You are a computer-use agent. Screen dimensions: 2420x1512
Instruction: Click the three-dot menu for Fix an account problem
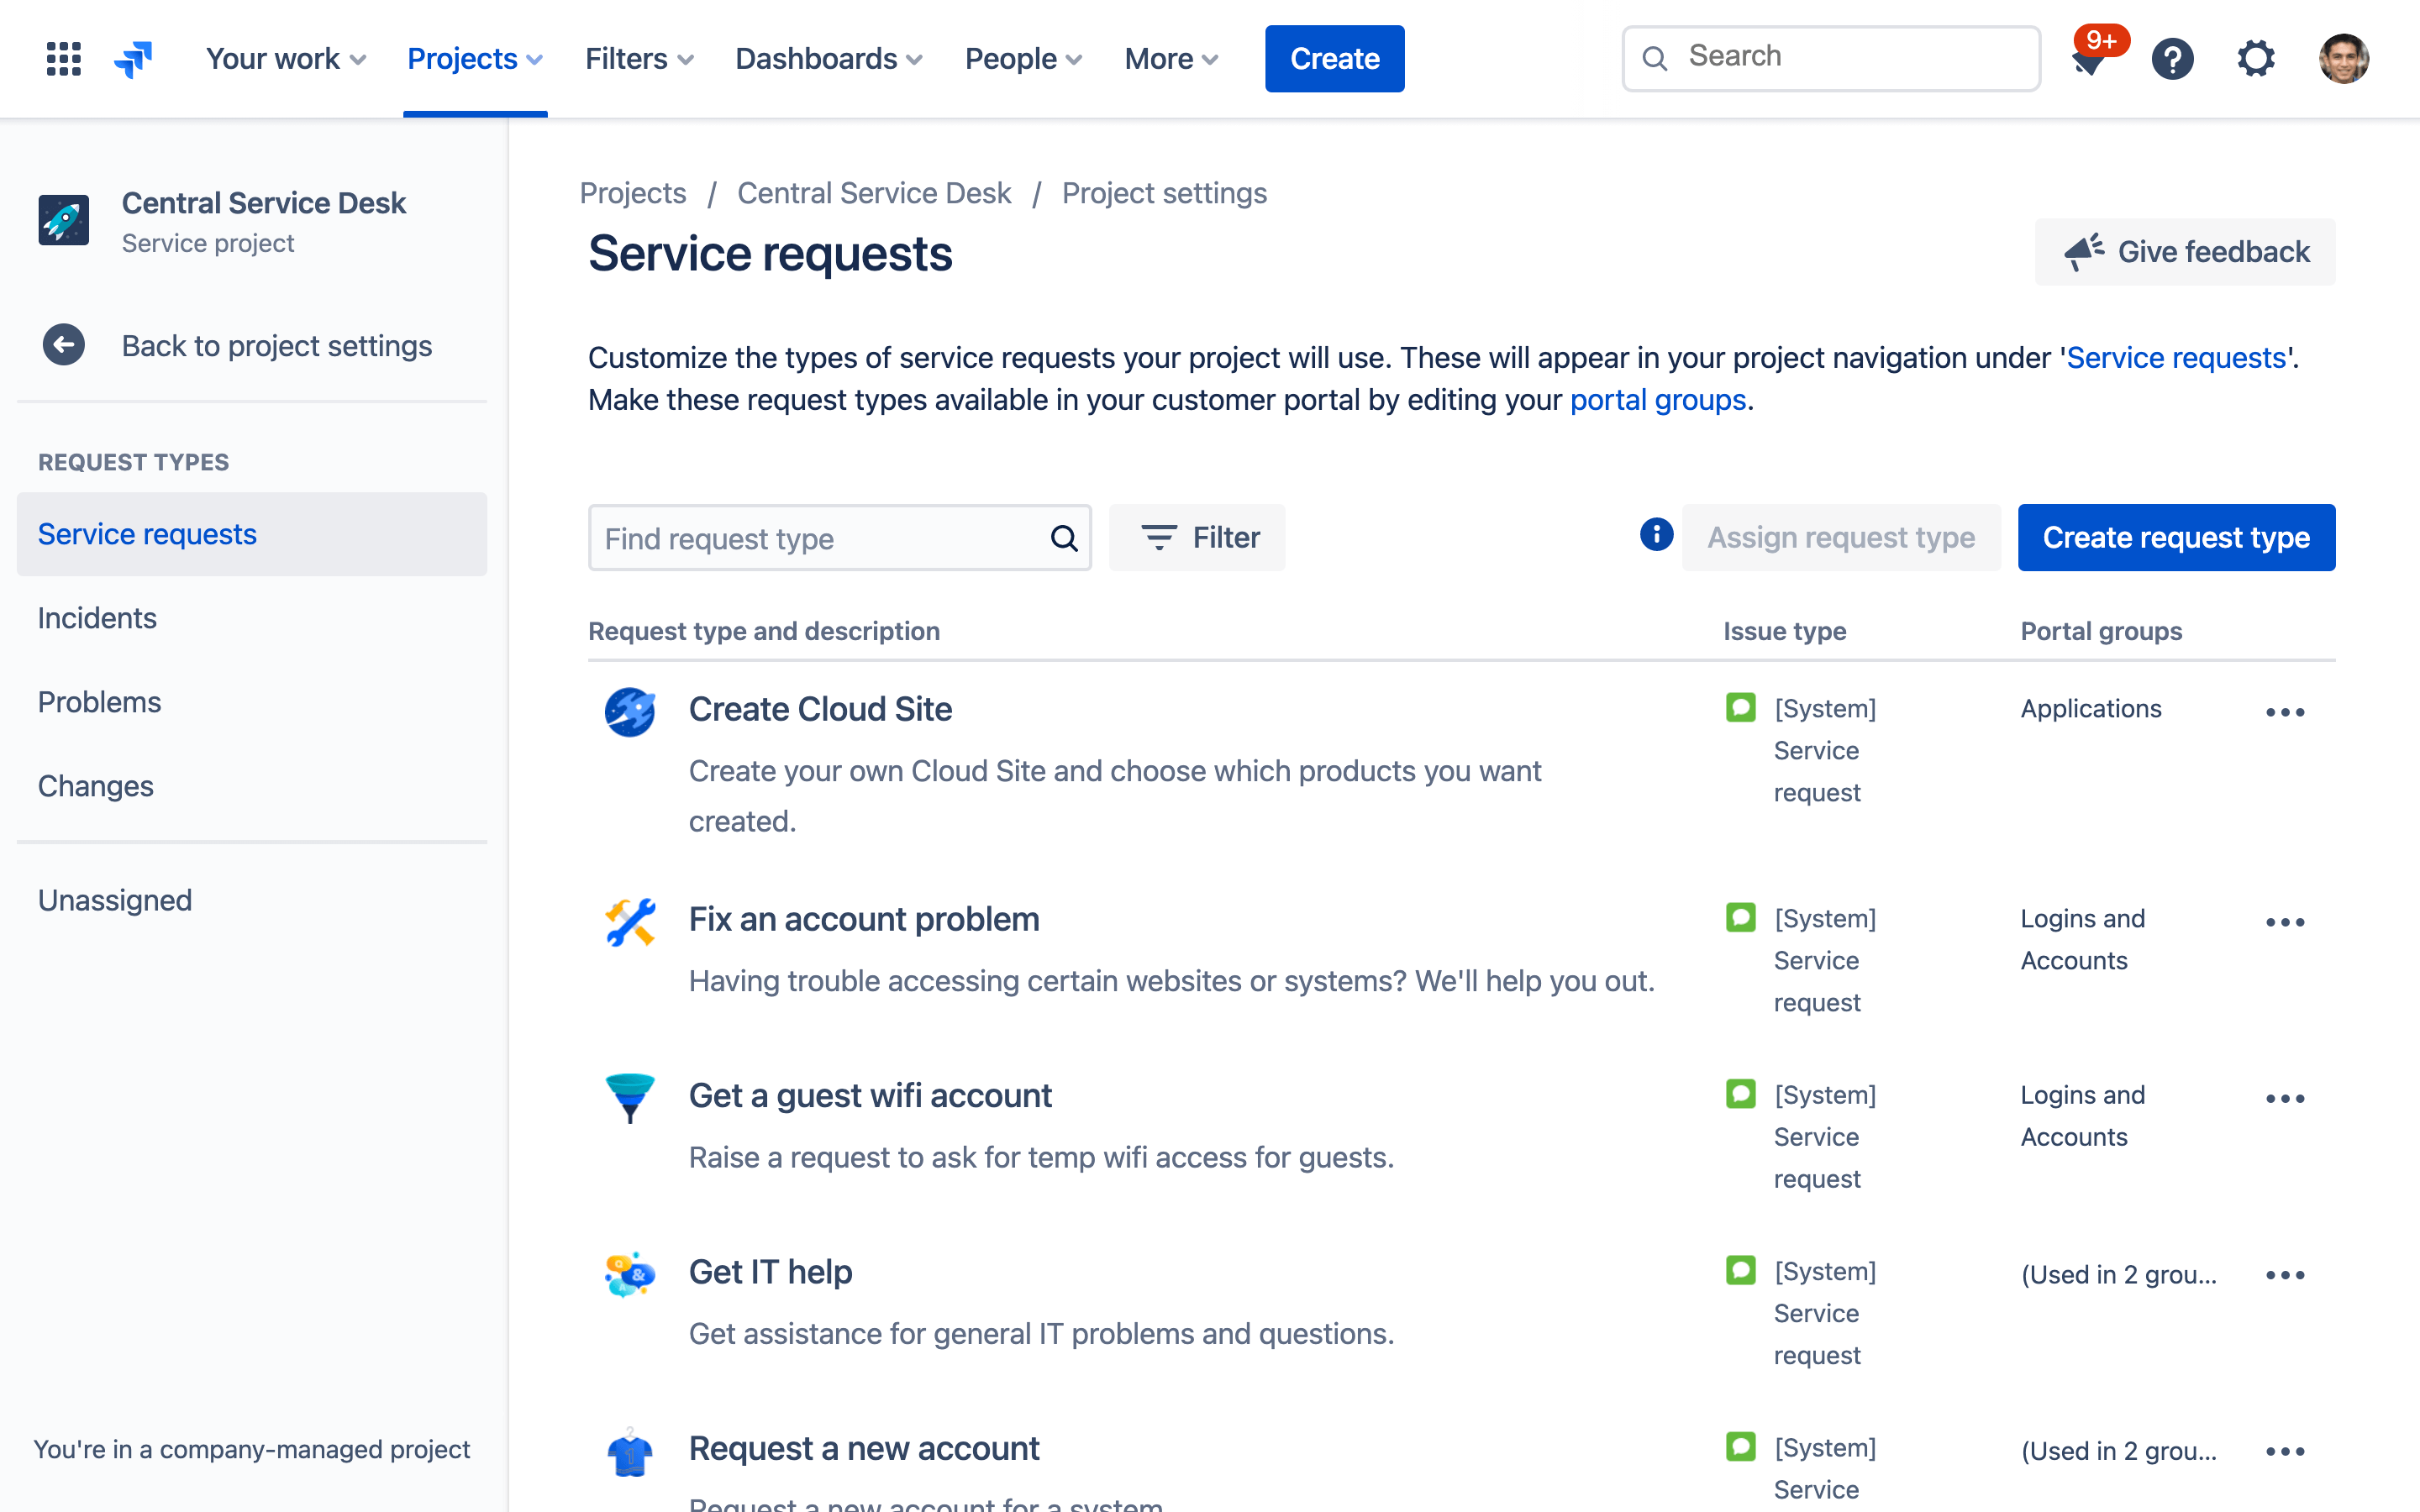[2286, 921]
